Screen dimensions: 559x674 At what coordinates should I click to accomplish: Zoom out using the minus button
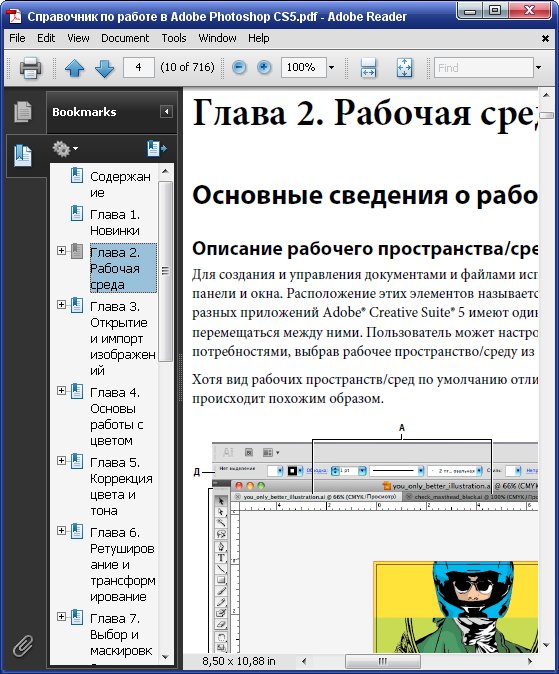pos(239,67)
